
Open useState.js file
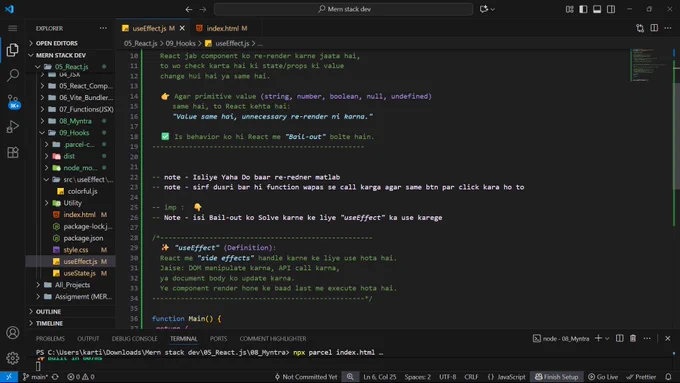[79, 273]
